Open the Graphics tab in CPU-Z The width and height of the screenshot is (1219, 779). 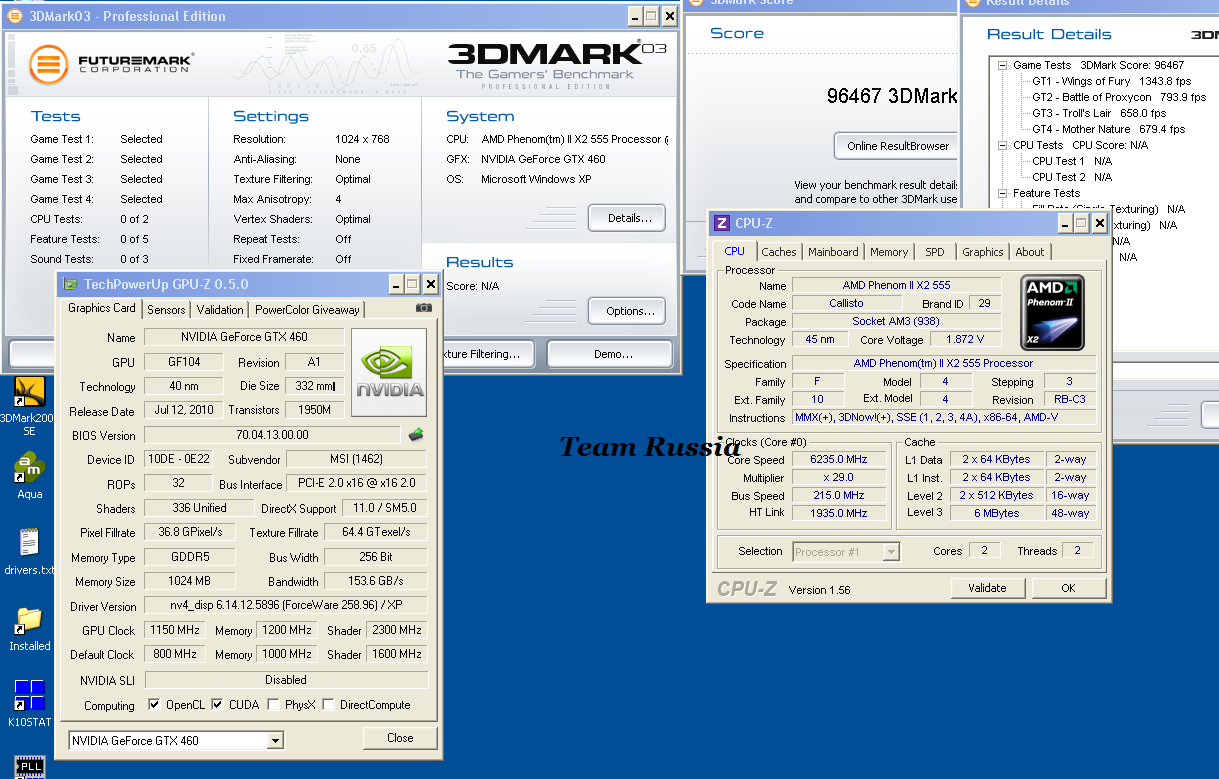pos(983,252)
